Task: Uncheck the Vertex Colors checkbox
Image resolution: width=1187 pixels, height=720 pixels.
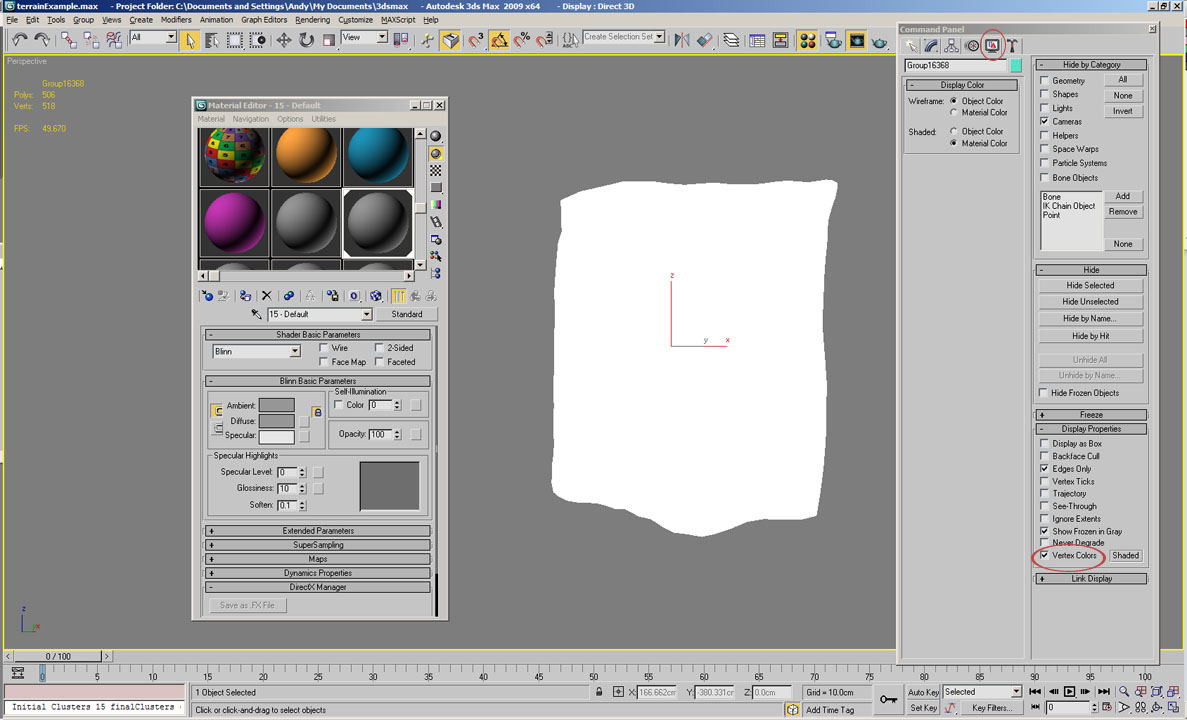Action: pyautogui.click(x=1045, y=555)
